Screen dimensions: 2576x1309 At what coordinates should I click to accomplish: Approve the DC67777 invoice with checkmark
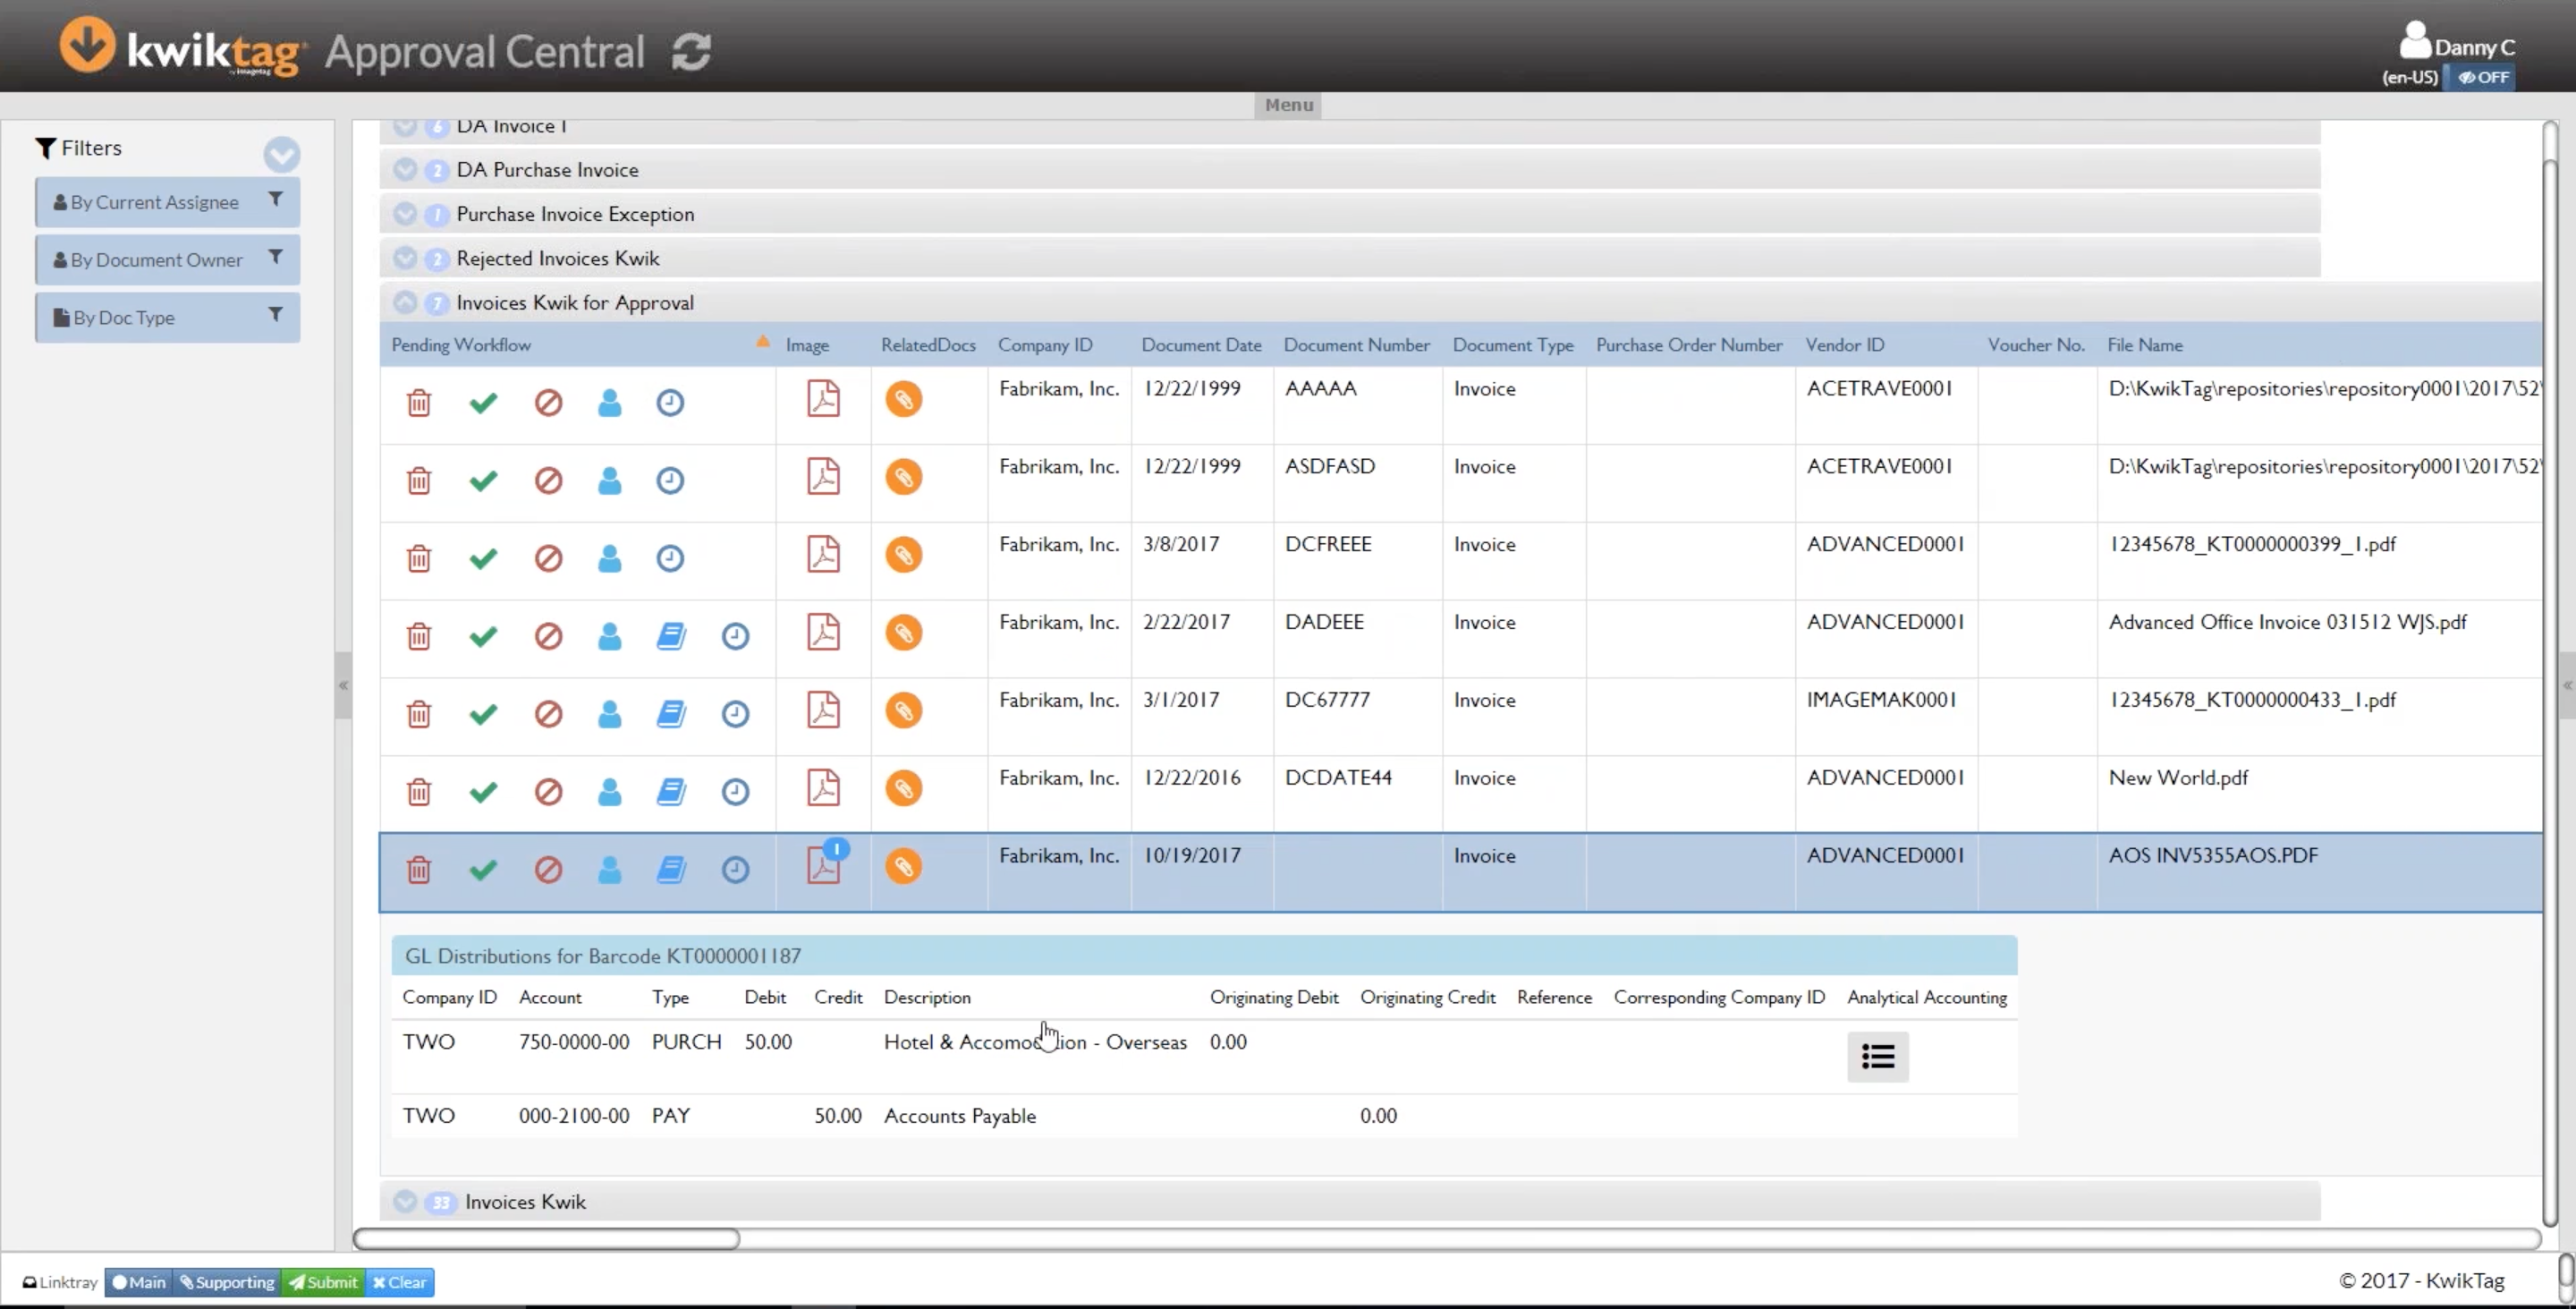pyautogui.click(x=483, y=714)
